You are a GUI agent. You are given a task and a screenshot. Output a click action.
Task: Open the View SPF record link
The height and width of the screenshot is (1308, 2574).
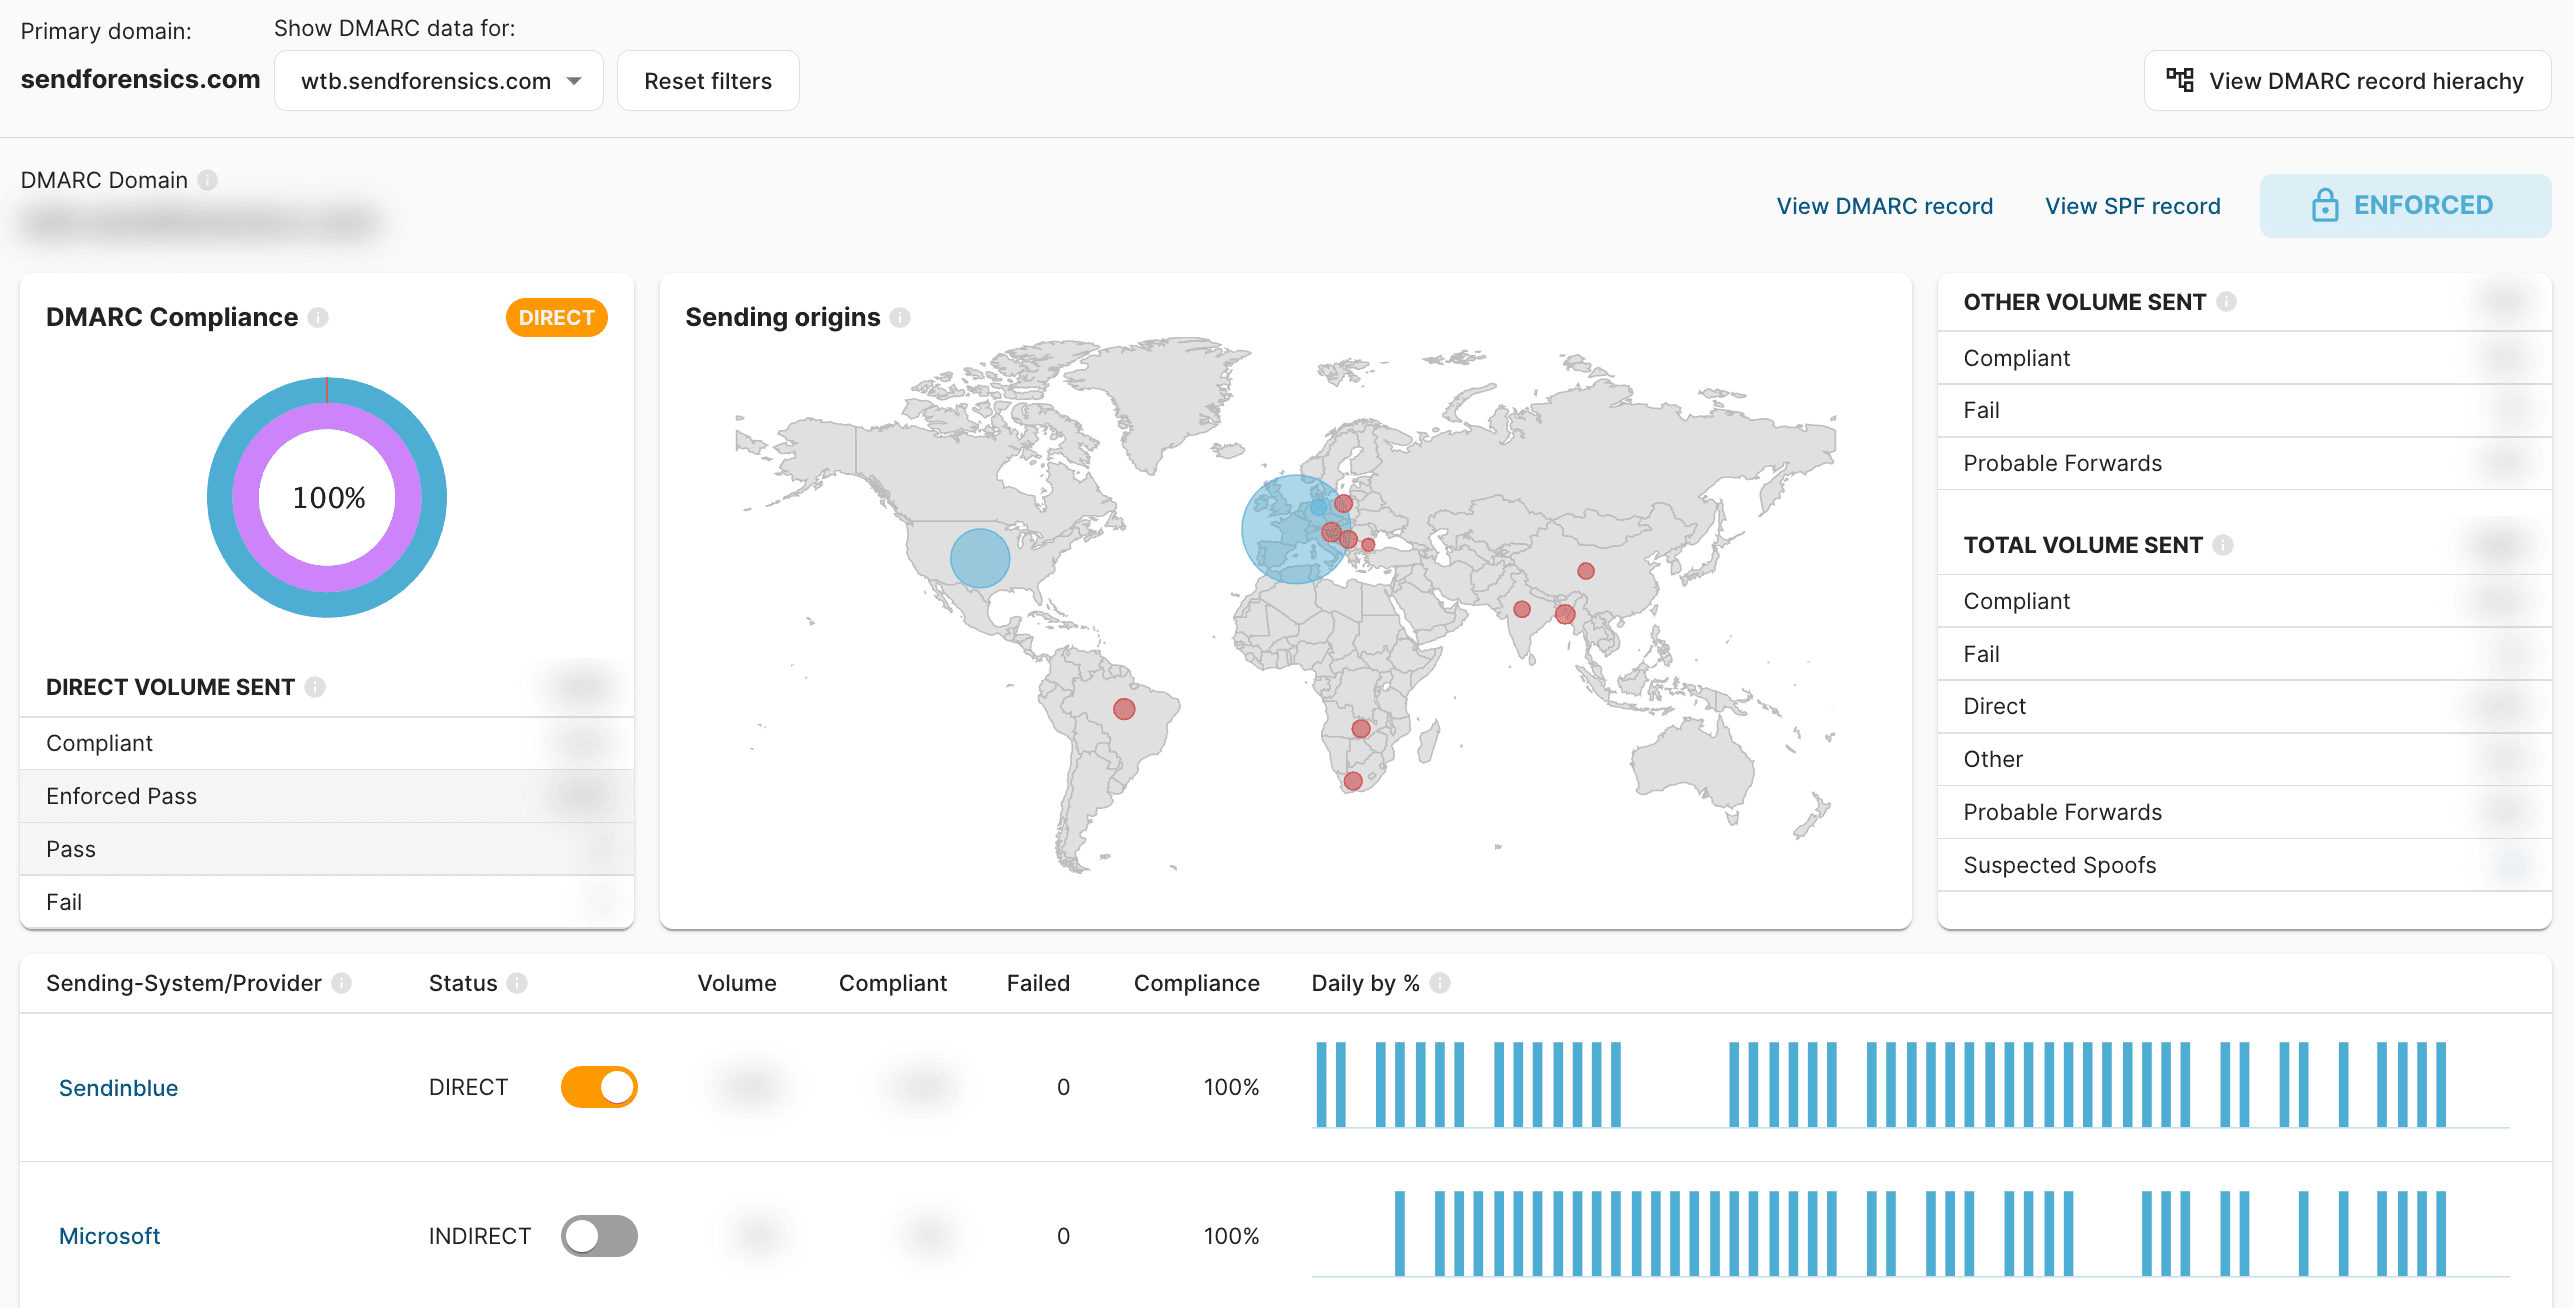[2132, 206]
